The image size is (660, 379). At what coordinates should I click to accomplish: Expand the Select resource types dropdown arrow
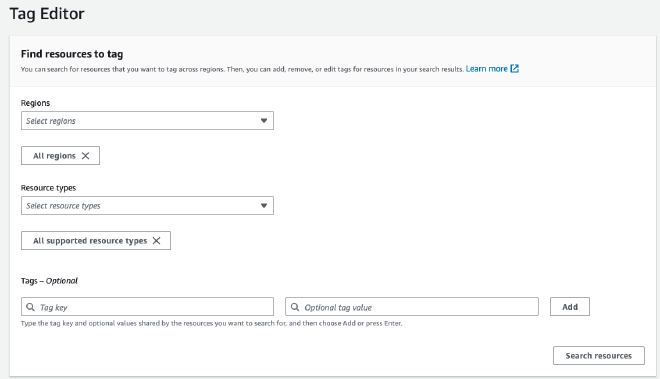[264, 206]
